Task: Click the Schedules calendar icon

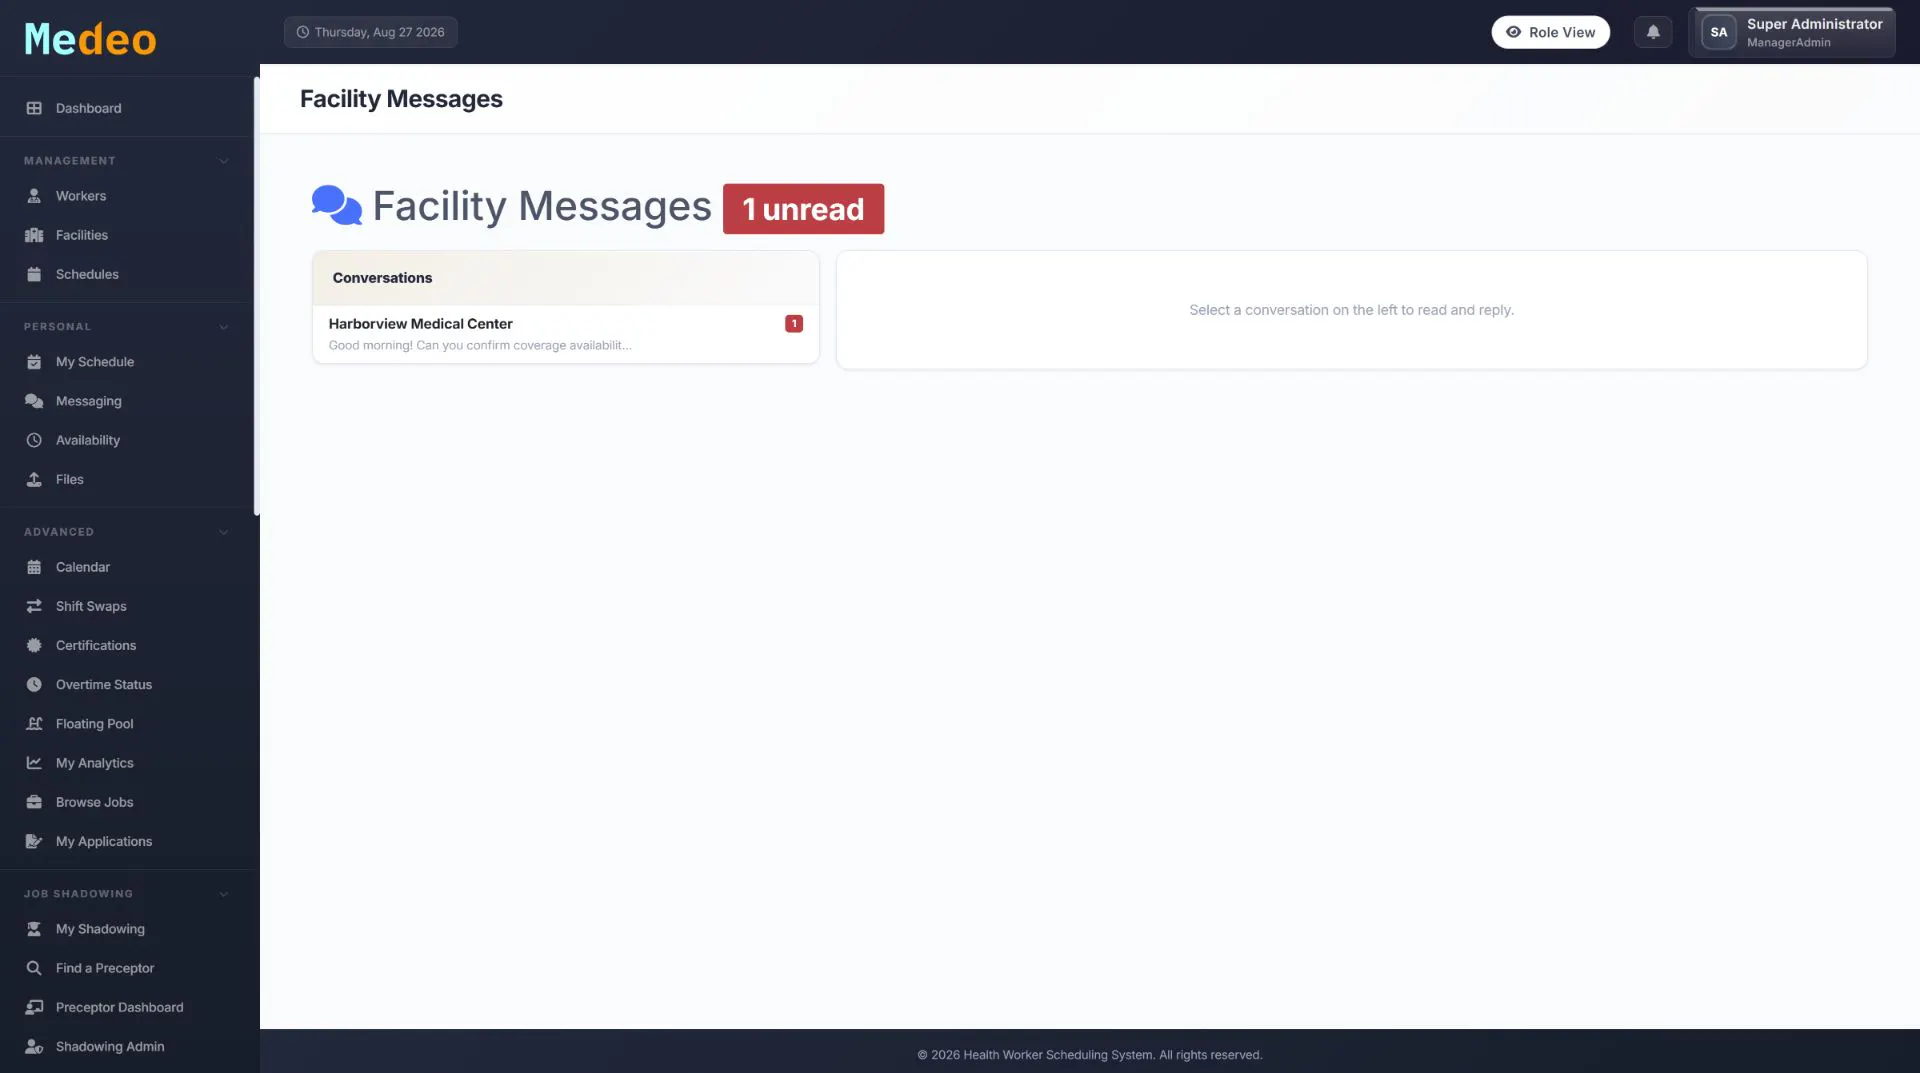Action: tap(34, 274)
